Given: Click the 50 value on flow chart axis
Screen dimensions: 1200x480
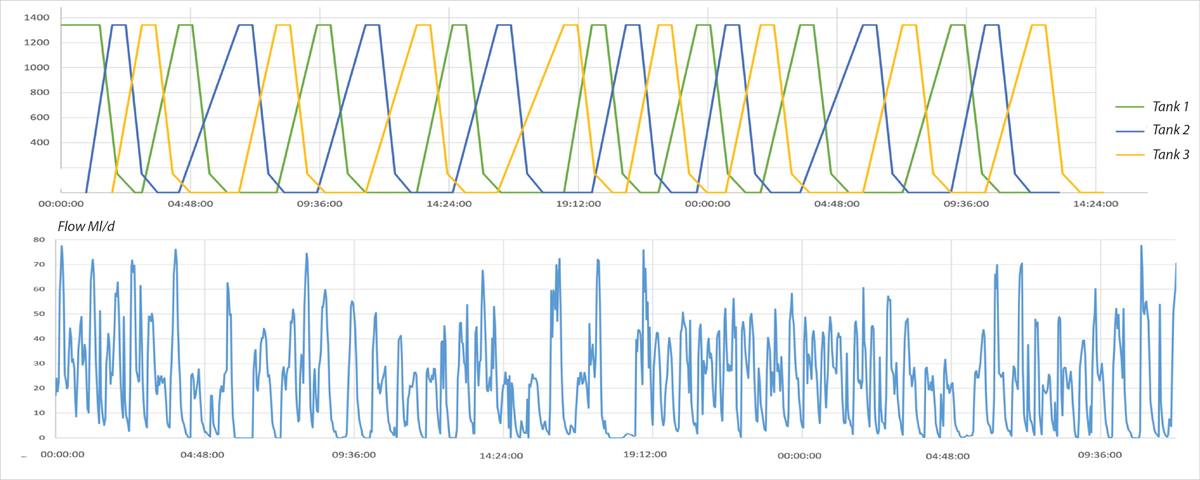Looking at the screenshot, I should pyautogui.click(x=40, y=314).
